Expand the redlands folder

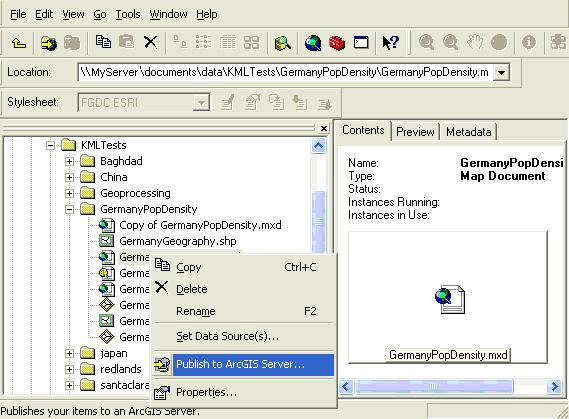click(x=69, y=369)
